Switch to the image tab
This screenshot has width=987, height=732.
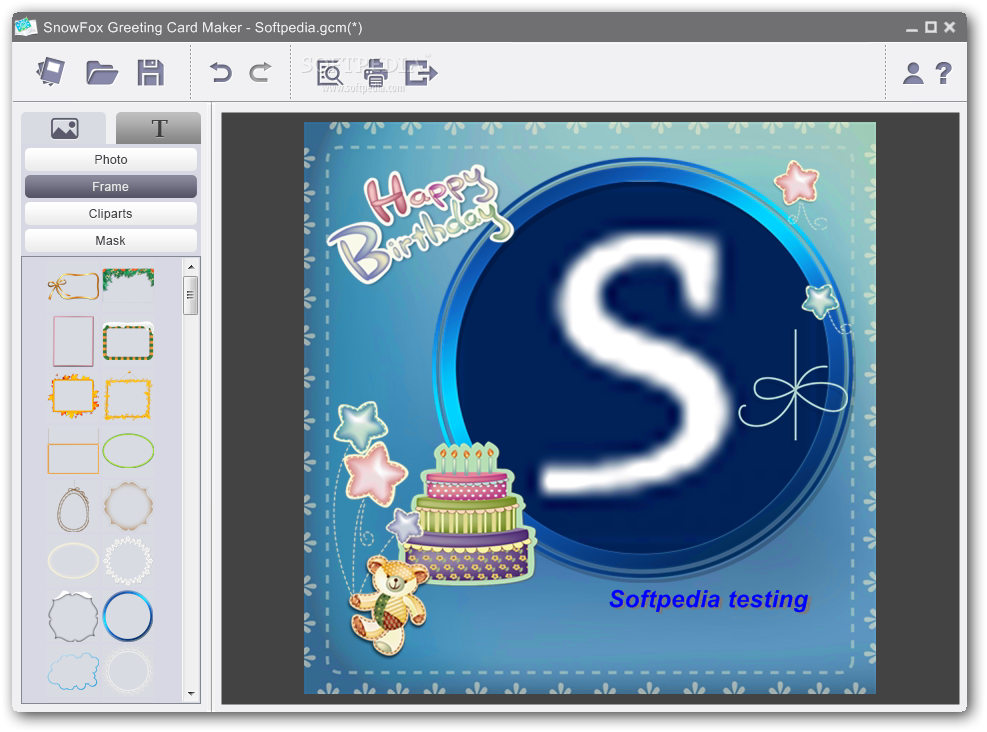tap(64, 128)
